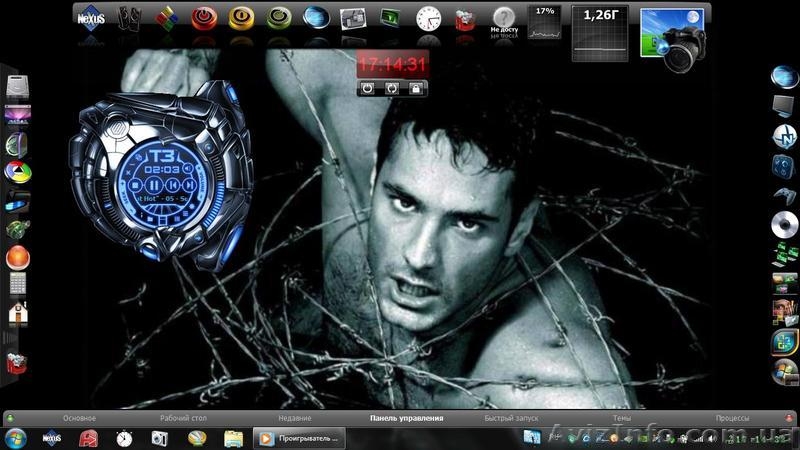Viewport: 800px width, 450px height.
Task: Pause playback on the T3 player widget
Action: point(151,185)
